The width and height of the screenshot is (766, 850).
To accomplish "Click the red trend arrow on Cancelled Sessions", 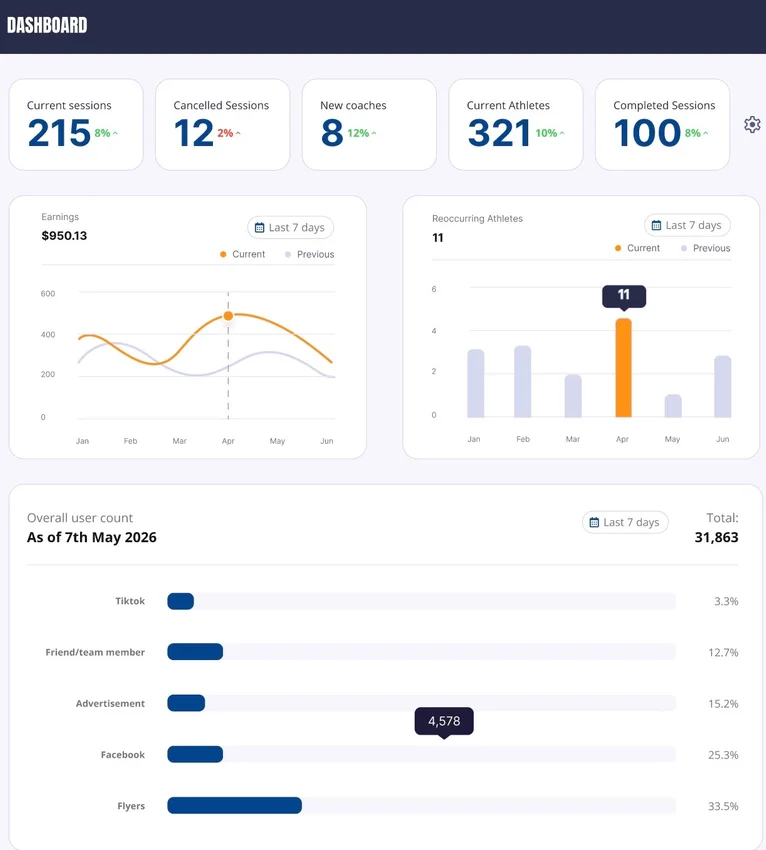I will pos(238,133).
